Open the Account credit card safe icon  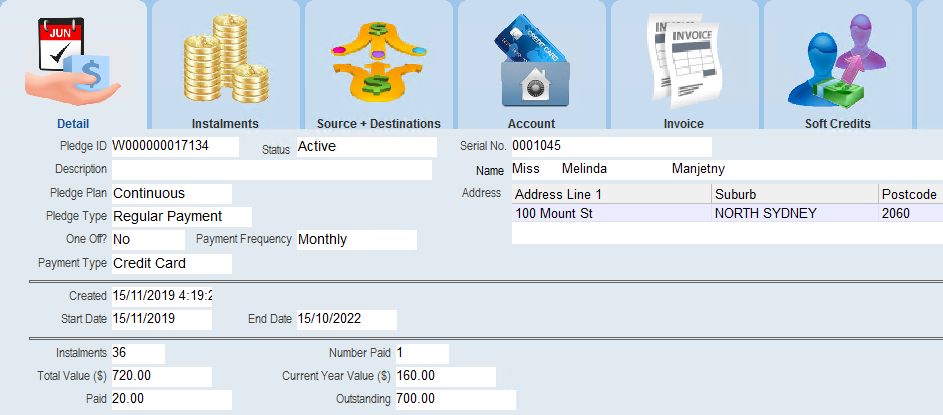pyautogui.click(x=532, y=61)
